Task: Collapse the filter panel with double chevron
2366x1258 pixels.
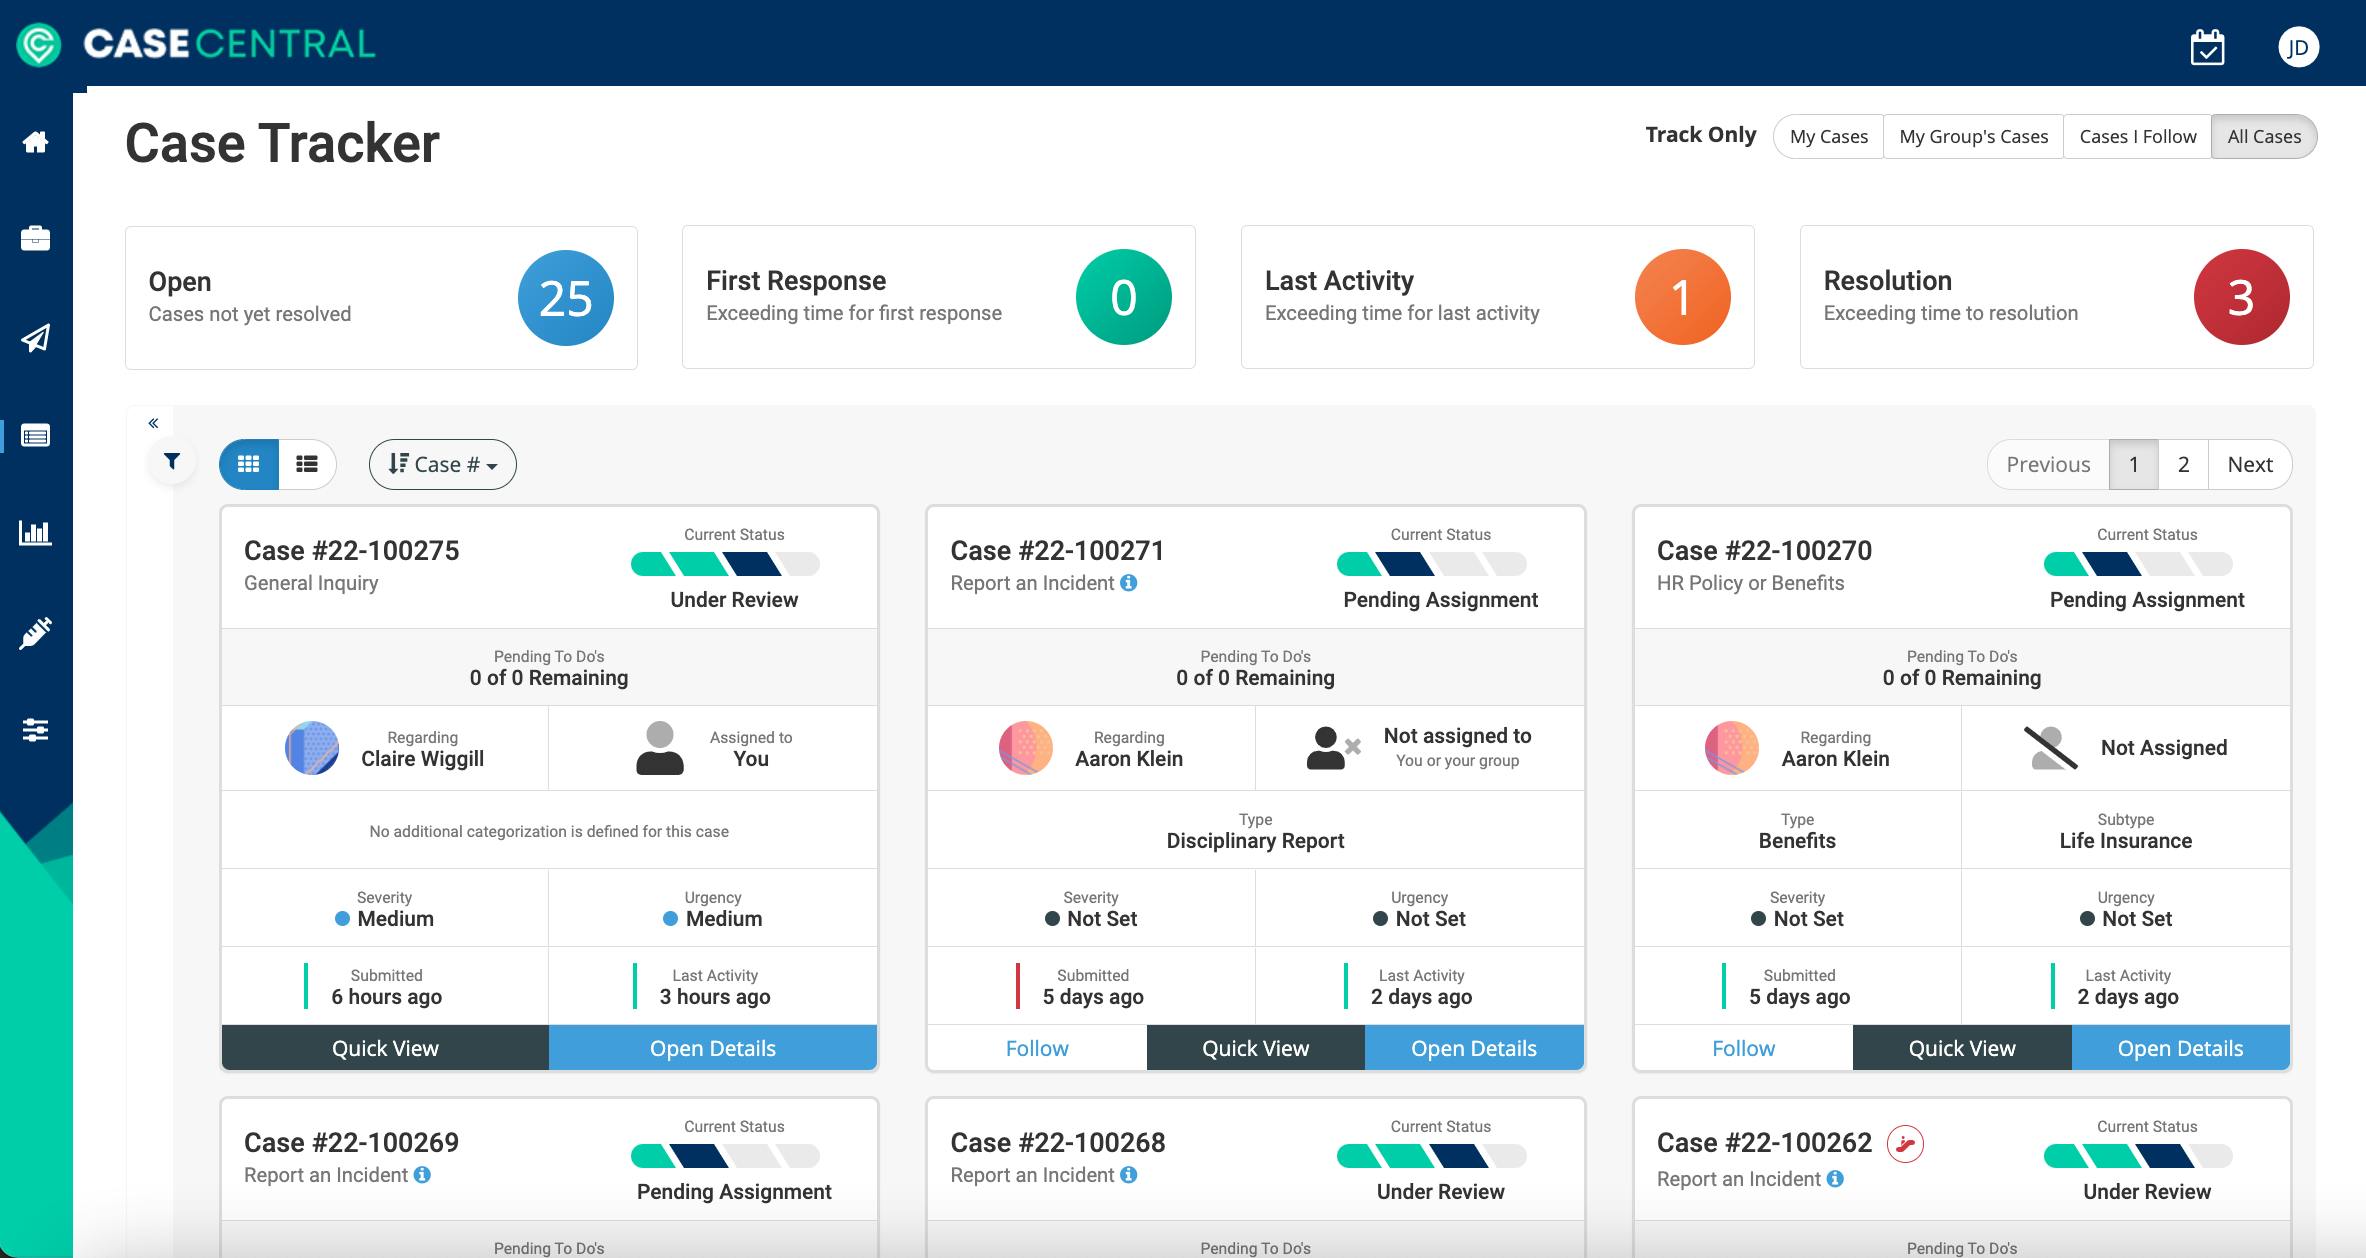Action: coord(154,423)
